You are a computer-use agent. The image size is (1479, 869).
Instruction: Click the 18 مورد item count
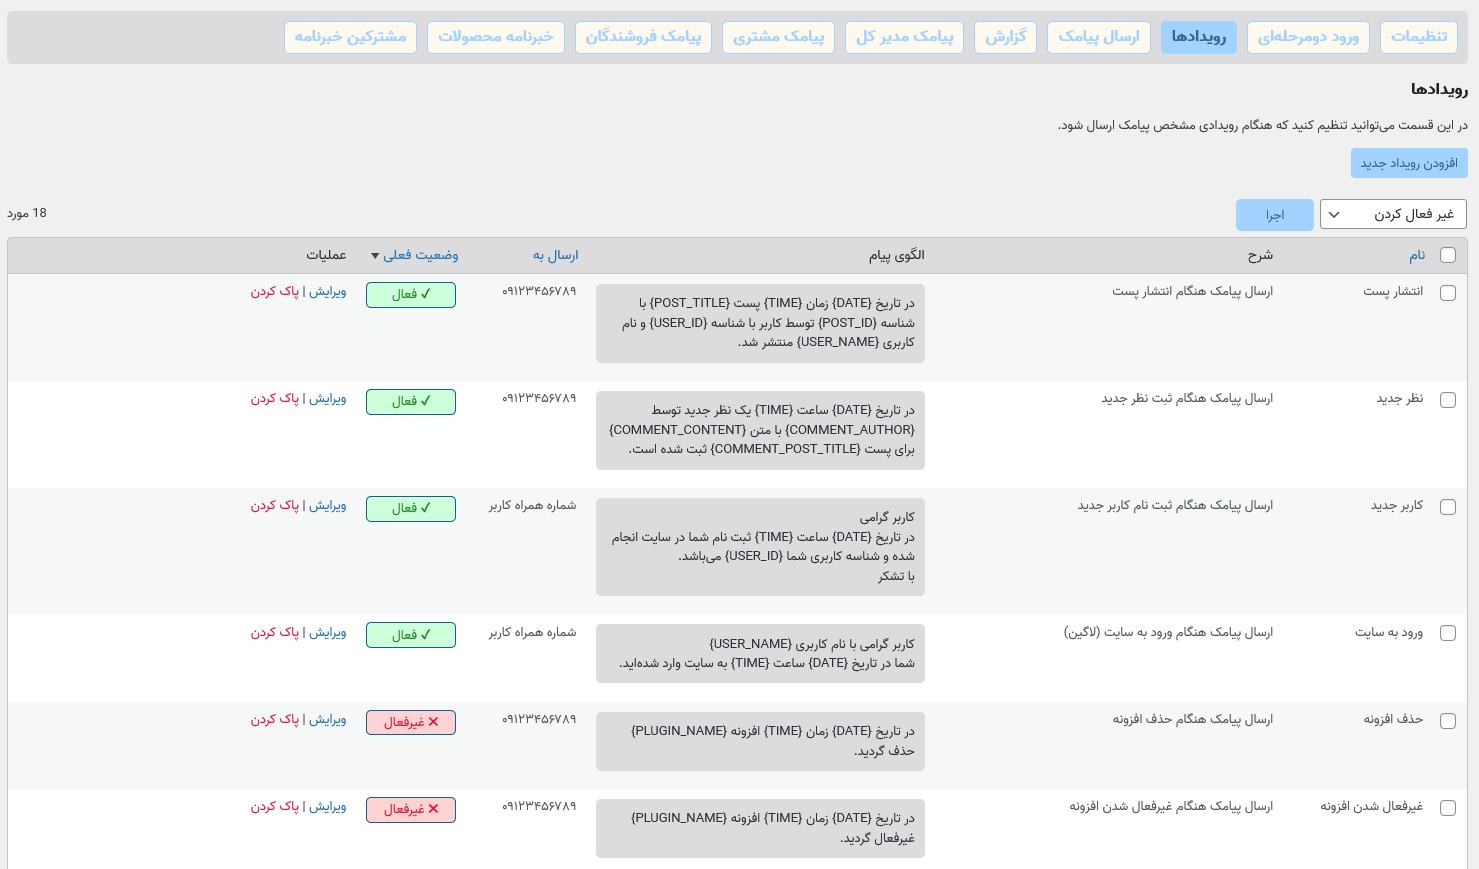click(27, 213)
